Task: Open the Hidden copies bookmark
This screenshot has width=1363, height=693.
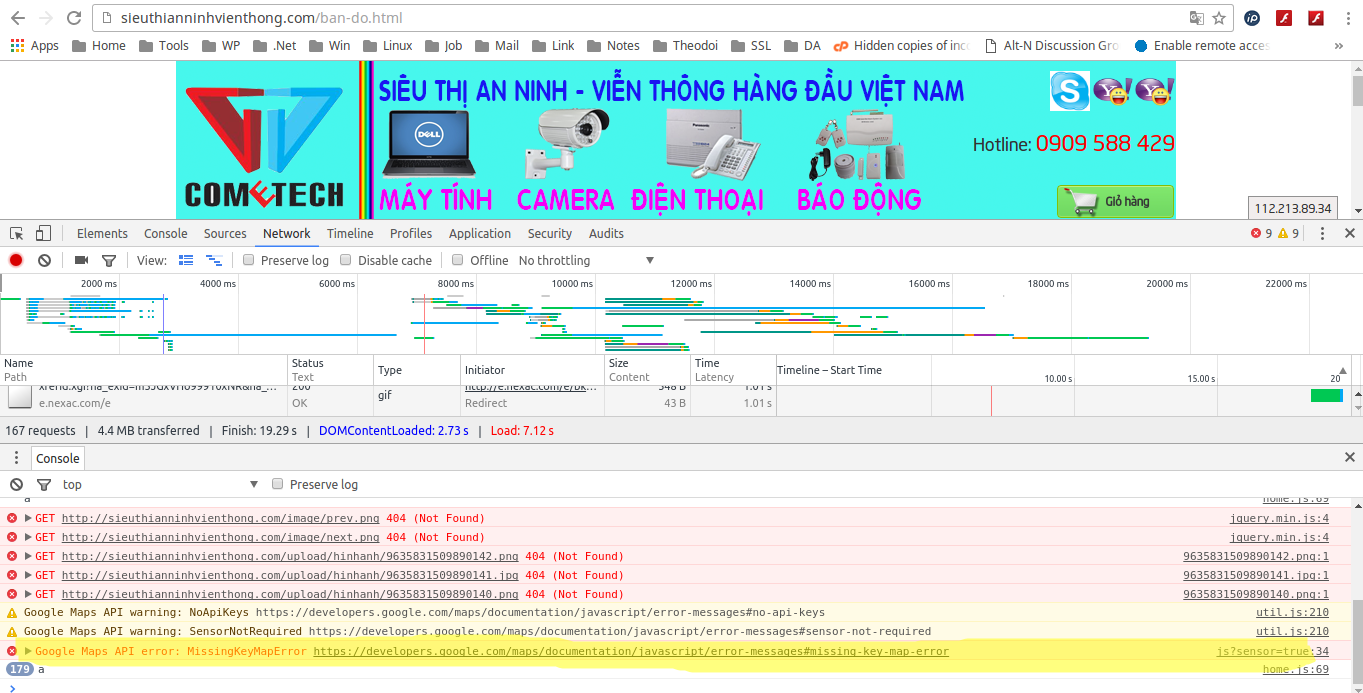Action: 901,45
